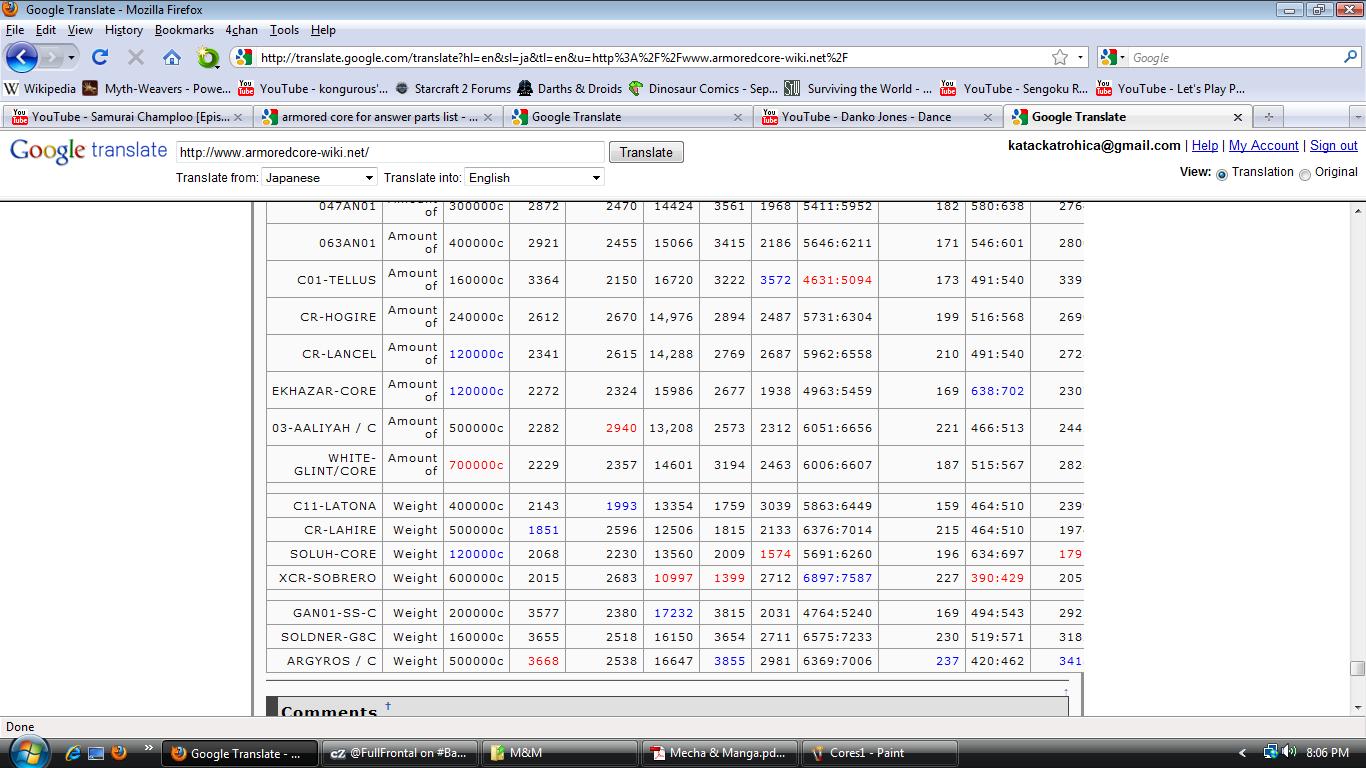Close the armored core parts list tab

tap(488, 117)
